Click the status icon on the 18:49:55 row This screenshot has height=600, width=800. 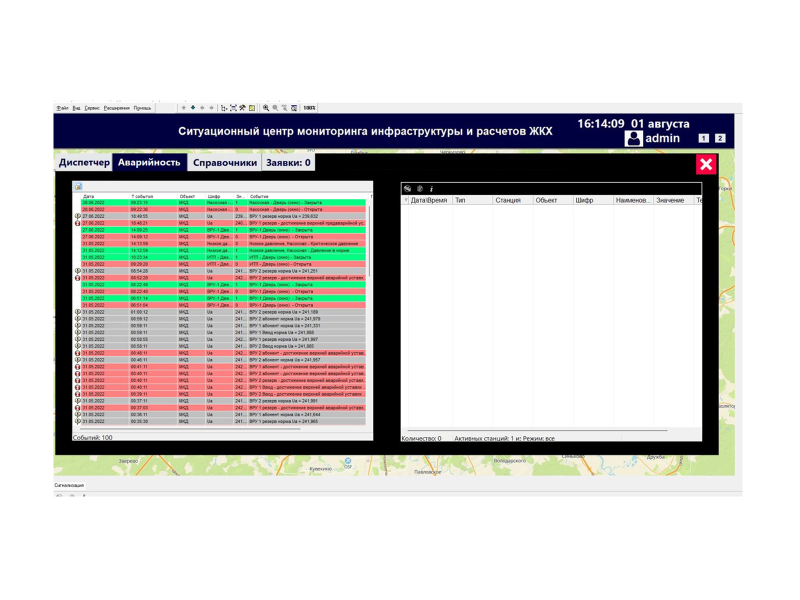[78, 216]
